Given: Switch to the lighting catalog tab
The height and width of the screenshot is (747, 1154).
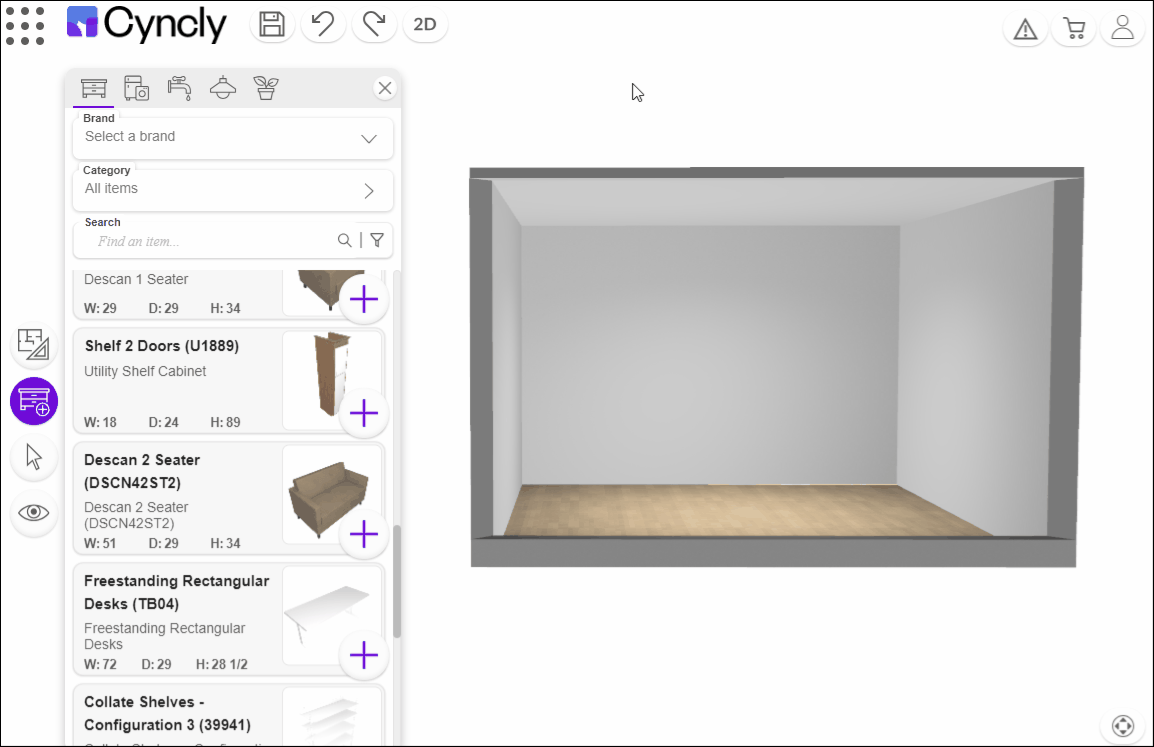Looking at the screenshot, I should pyautogui.click(x=223, y=88).
